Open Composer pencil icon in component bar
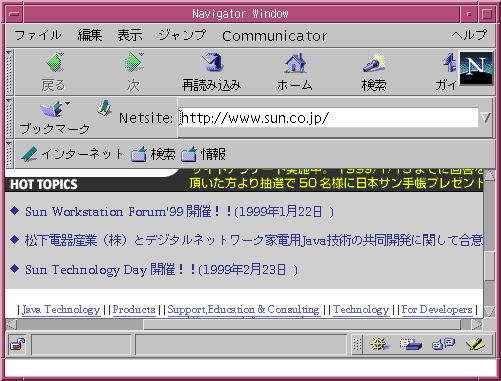 point(476,344)
